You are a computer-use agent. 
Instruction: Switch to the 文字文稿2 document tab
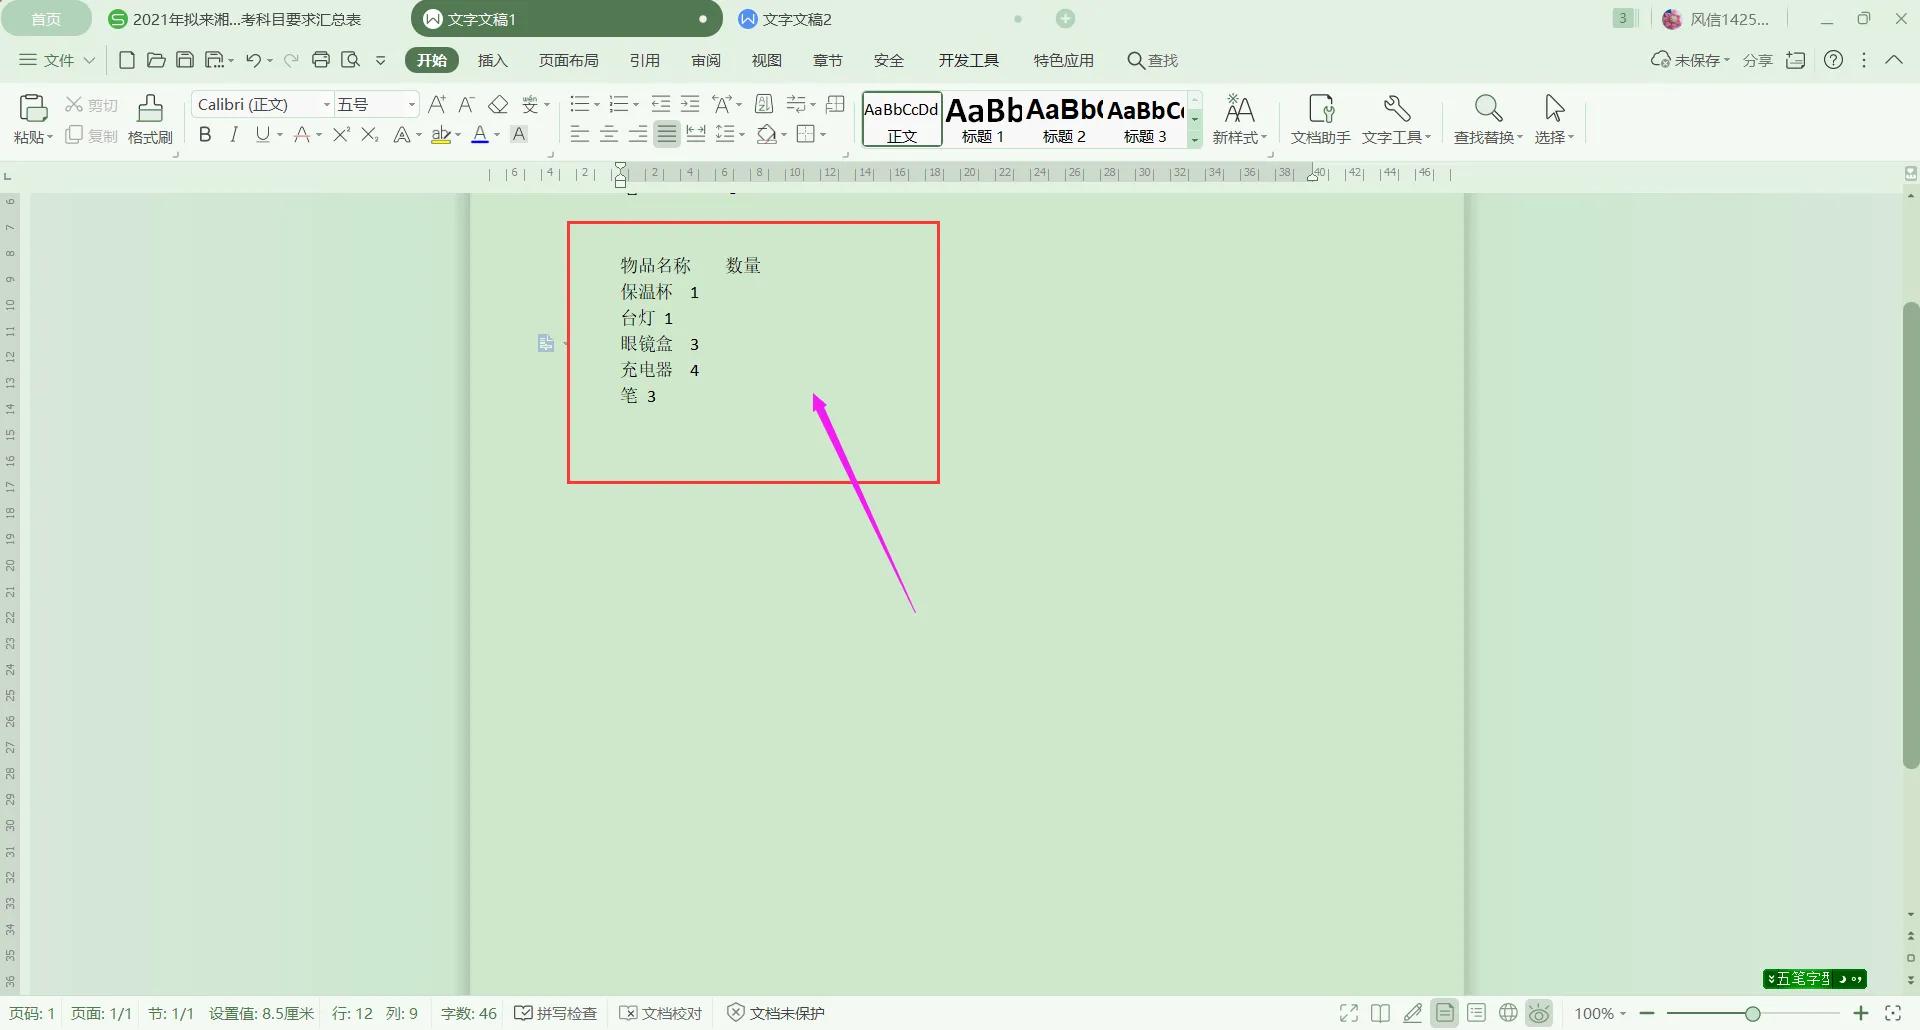[x=796, y=19]
